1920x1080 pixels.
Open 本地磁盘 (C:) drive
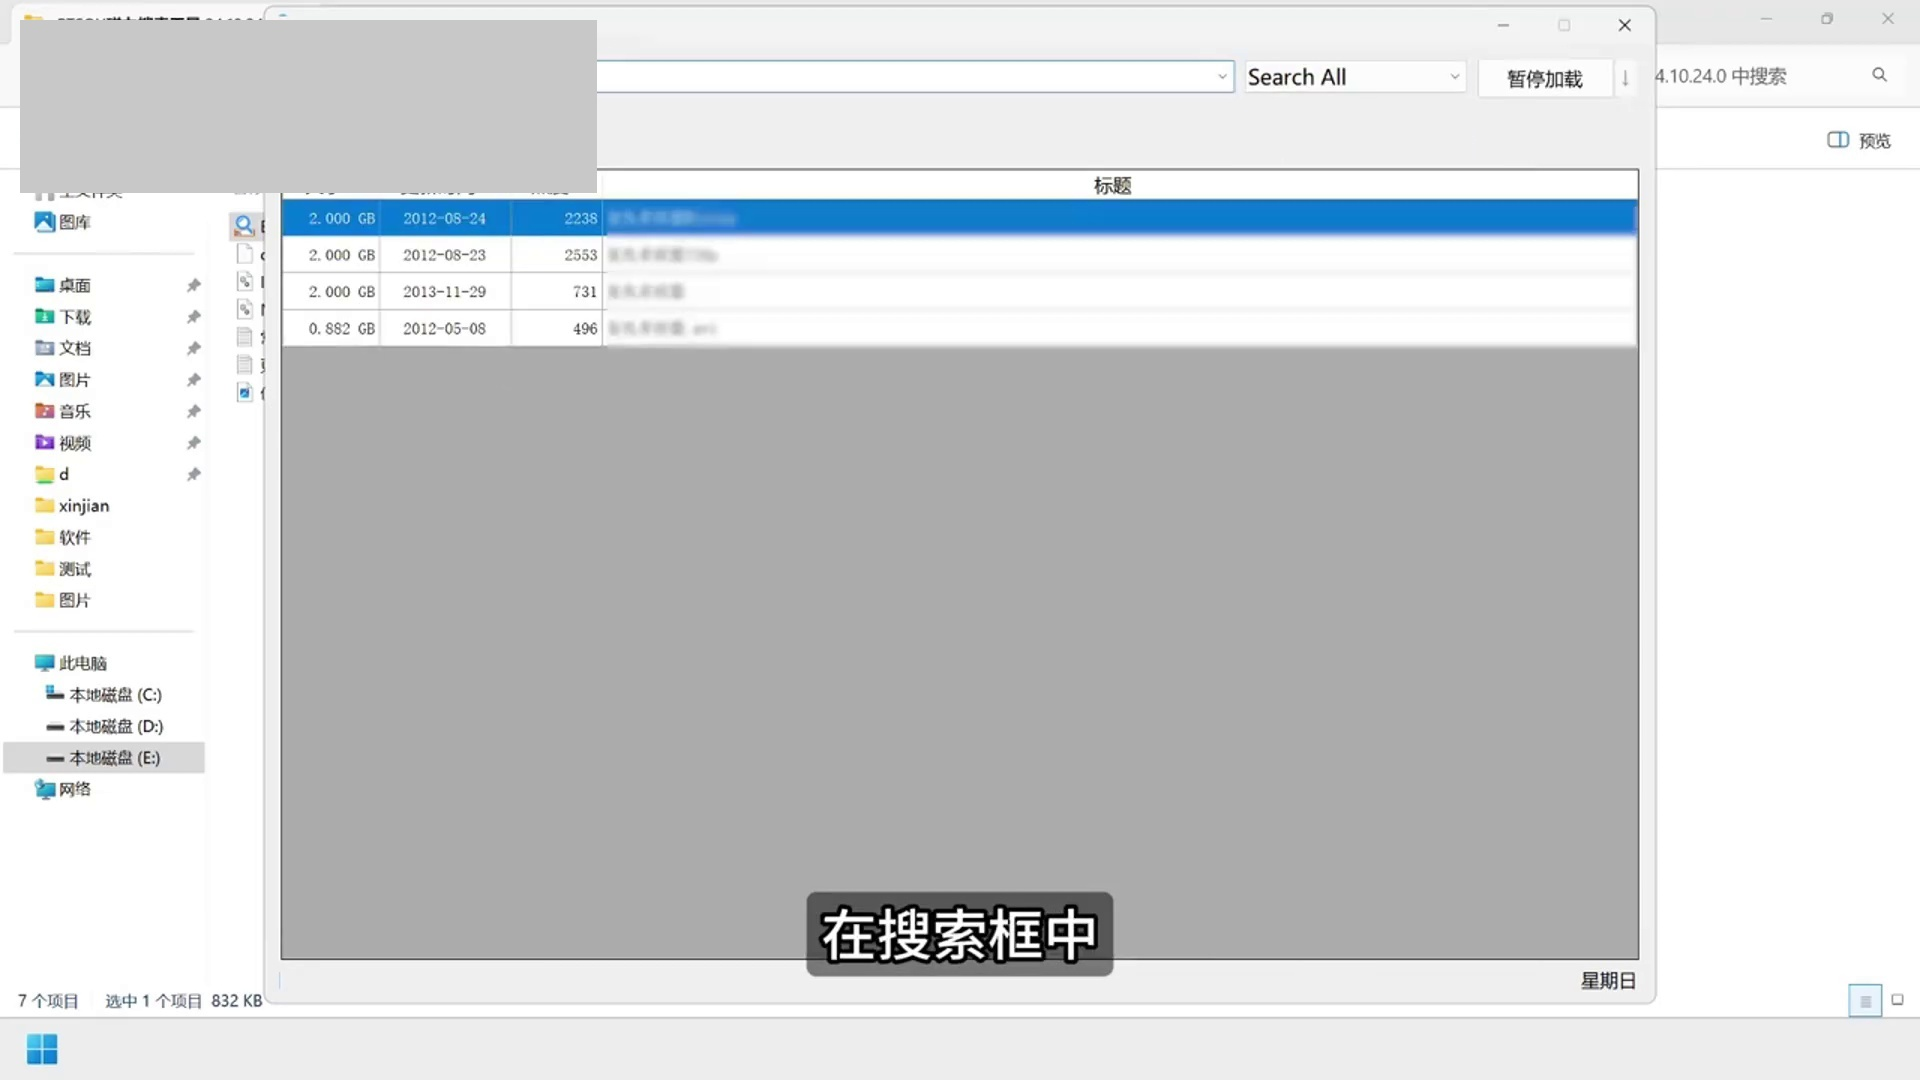(x=104, y=694)
